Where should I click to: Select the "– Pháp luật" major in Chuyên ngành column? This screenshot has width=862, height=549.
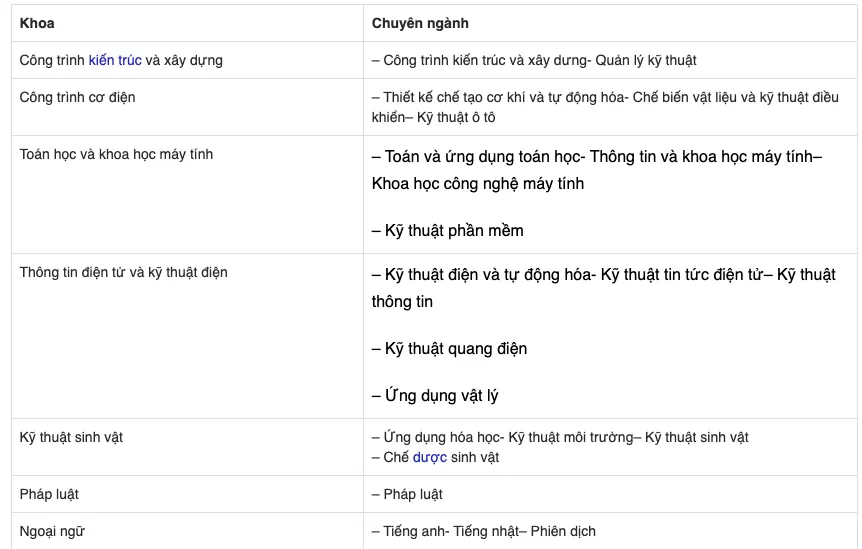[x=407, y=494]
